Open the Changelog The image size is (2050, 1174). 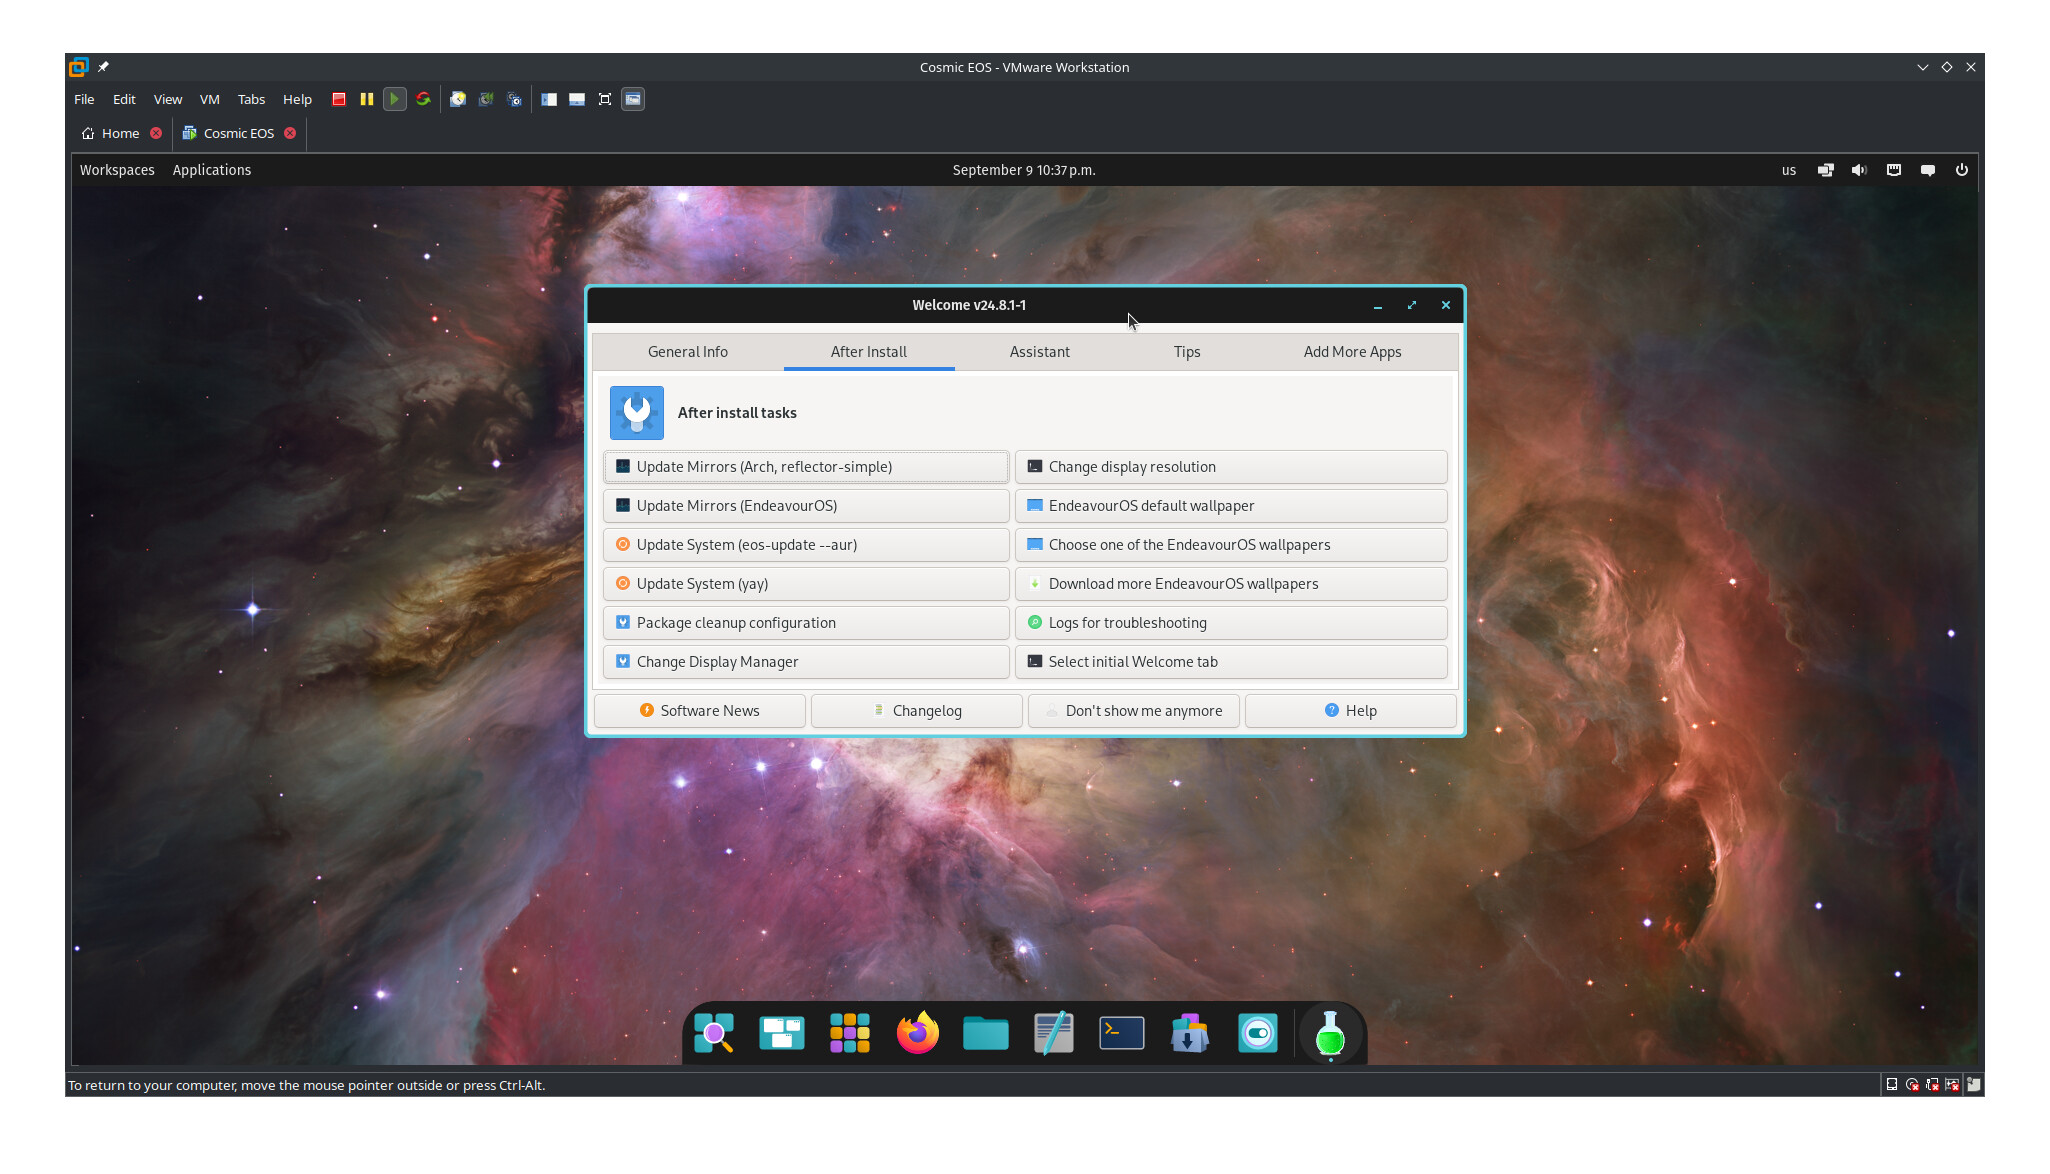(917, 711)
